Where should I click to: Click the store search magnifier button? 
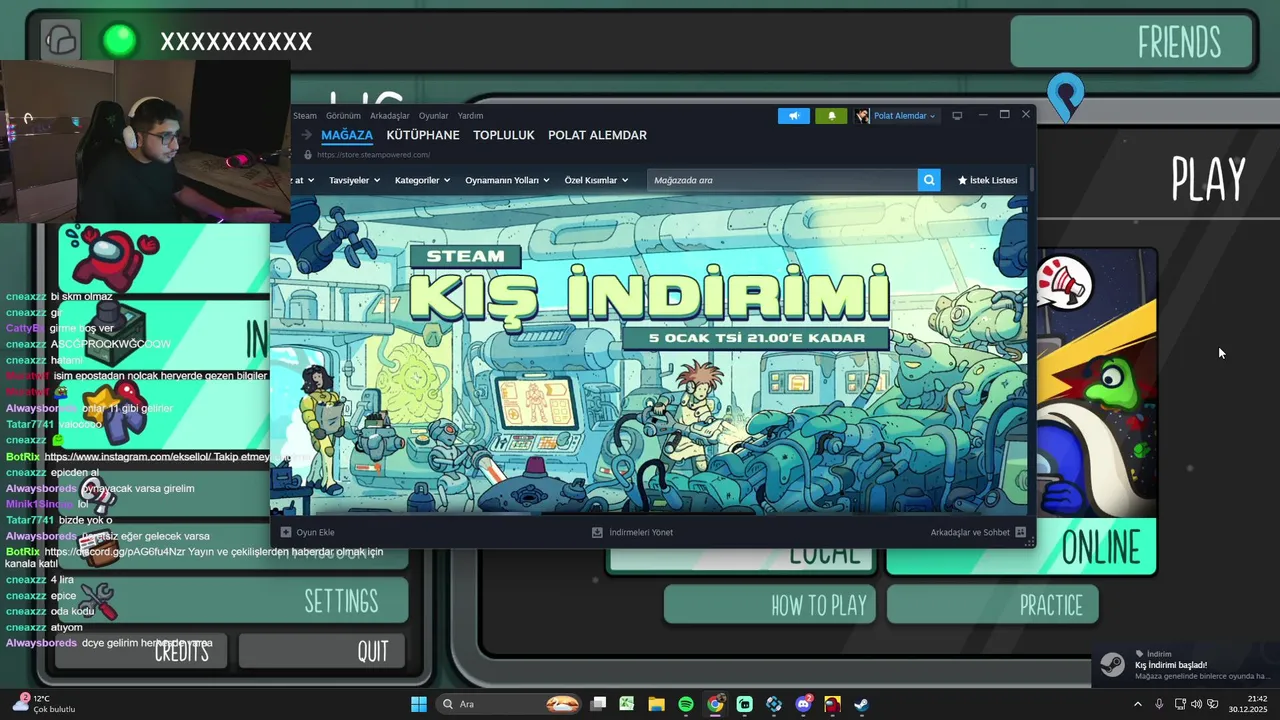click(x=929, y=180)
